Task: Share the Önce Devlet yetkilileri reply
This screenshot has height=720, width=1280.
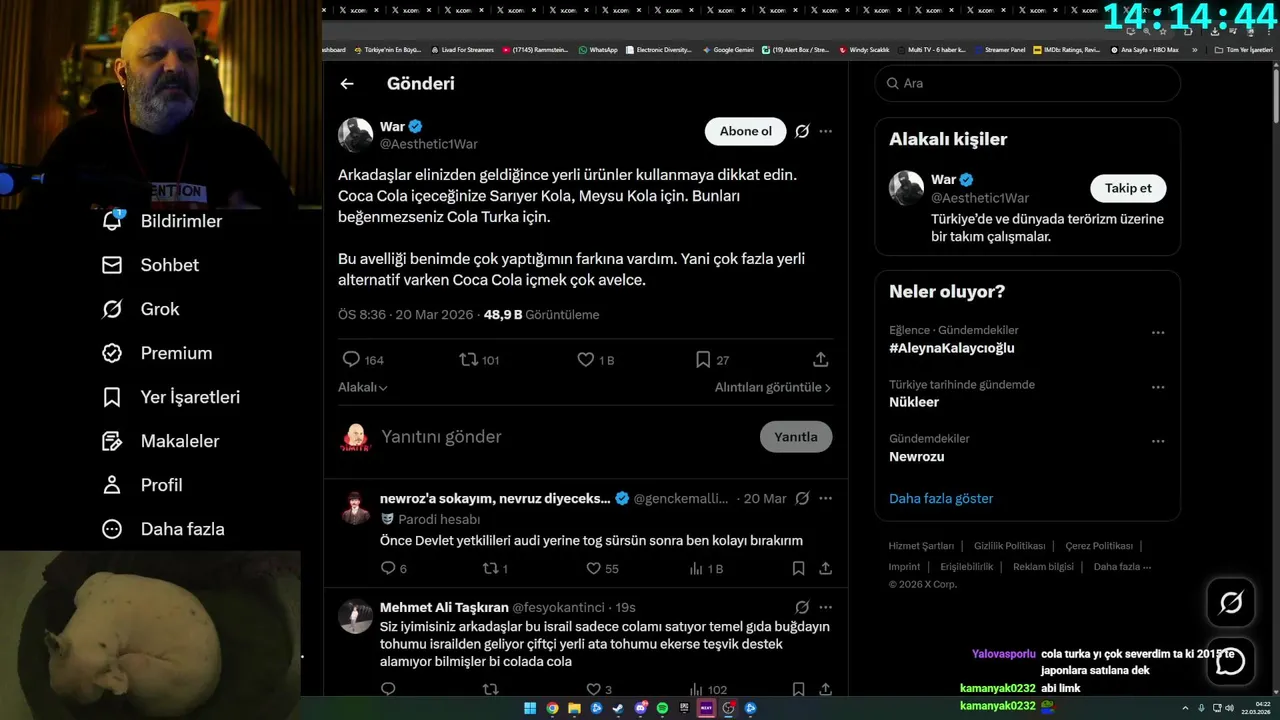Action: [x=825, y=568]
